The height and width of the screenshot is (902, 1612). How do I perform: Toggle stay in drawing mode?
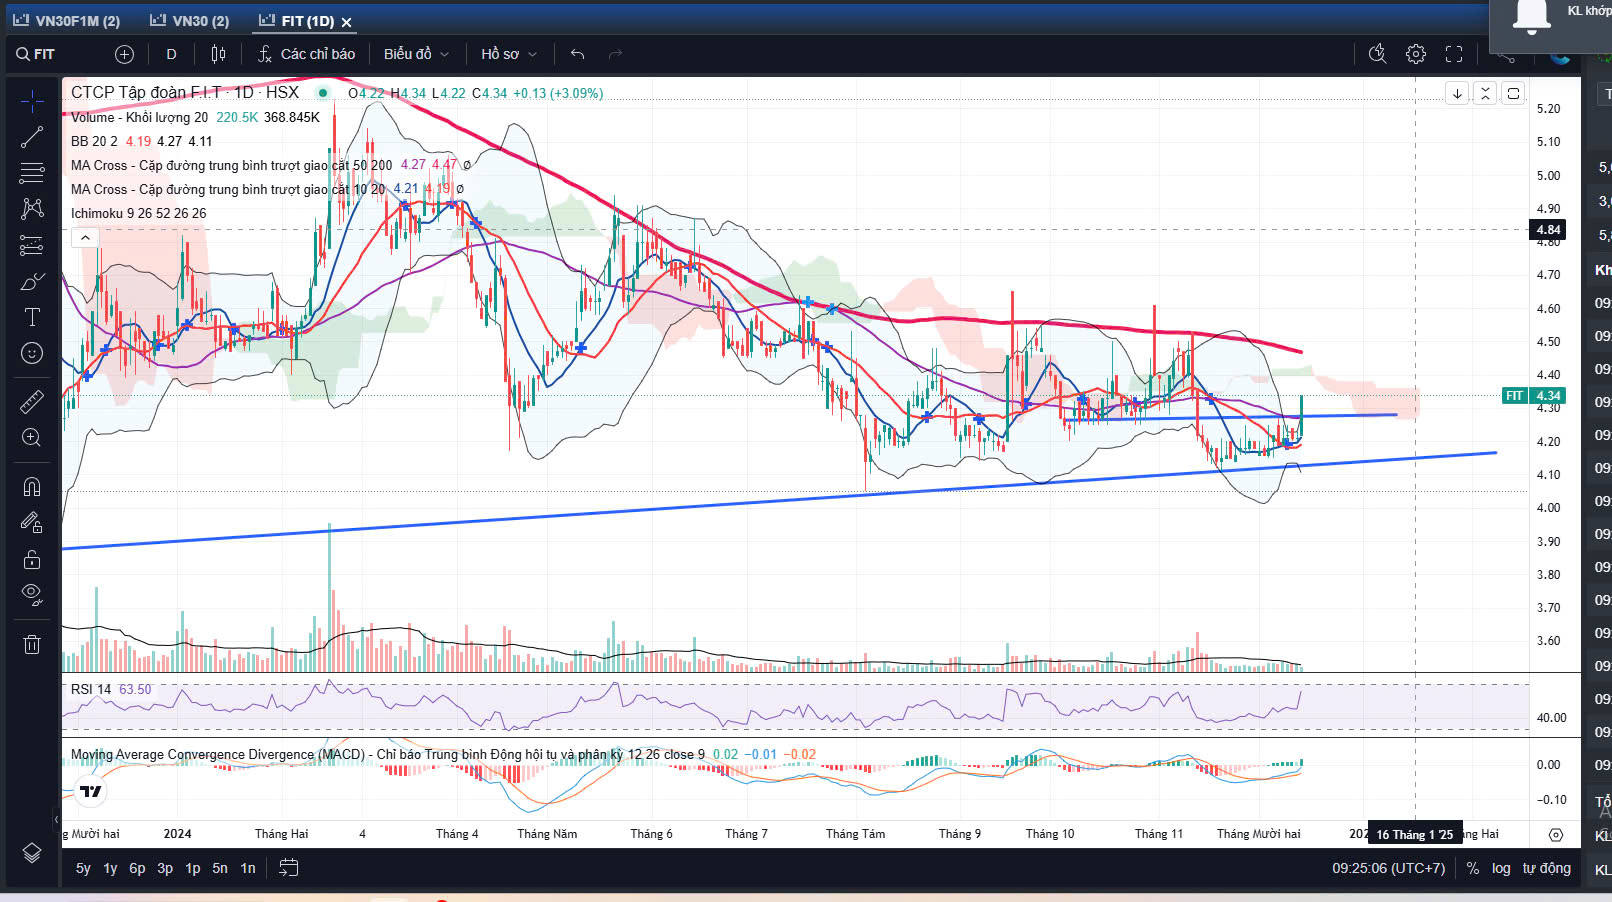coord(32,522)
